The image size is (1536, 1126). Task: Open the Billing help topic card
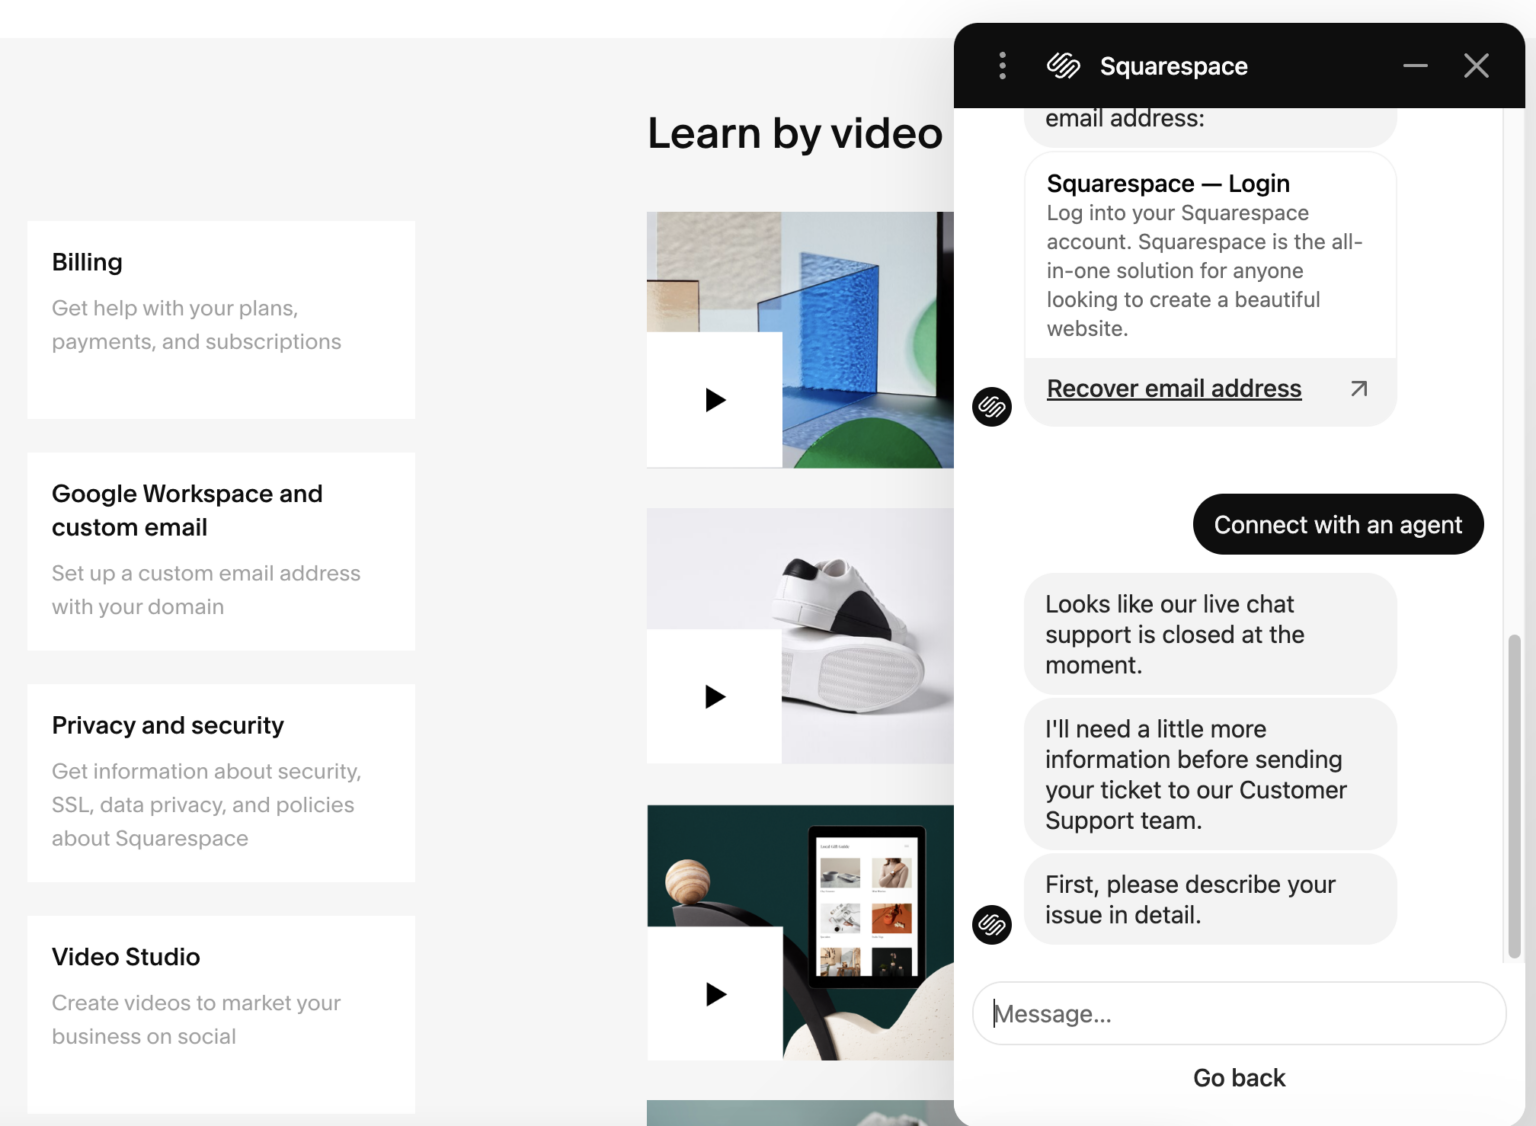(221, 319)
